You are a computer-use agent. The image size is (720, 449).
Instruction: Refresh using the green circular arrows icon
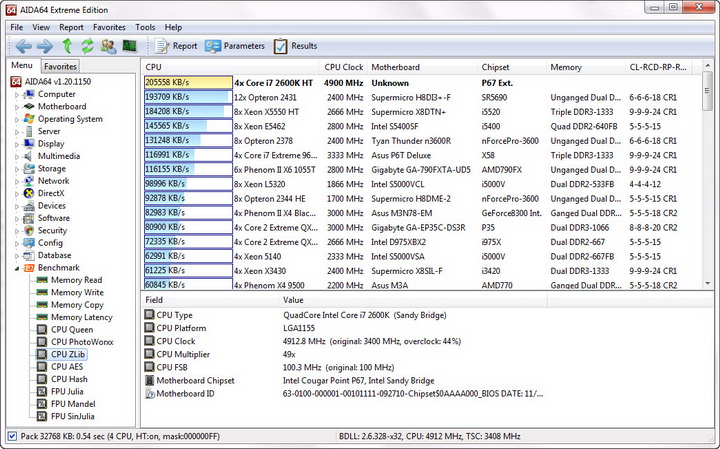[87, 46]
